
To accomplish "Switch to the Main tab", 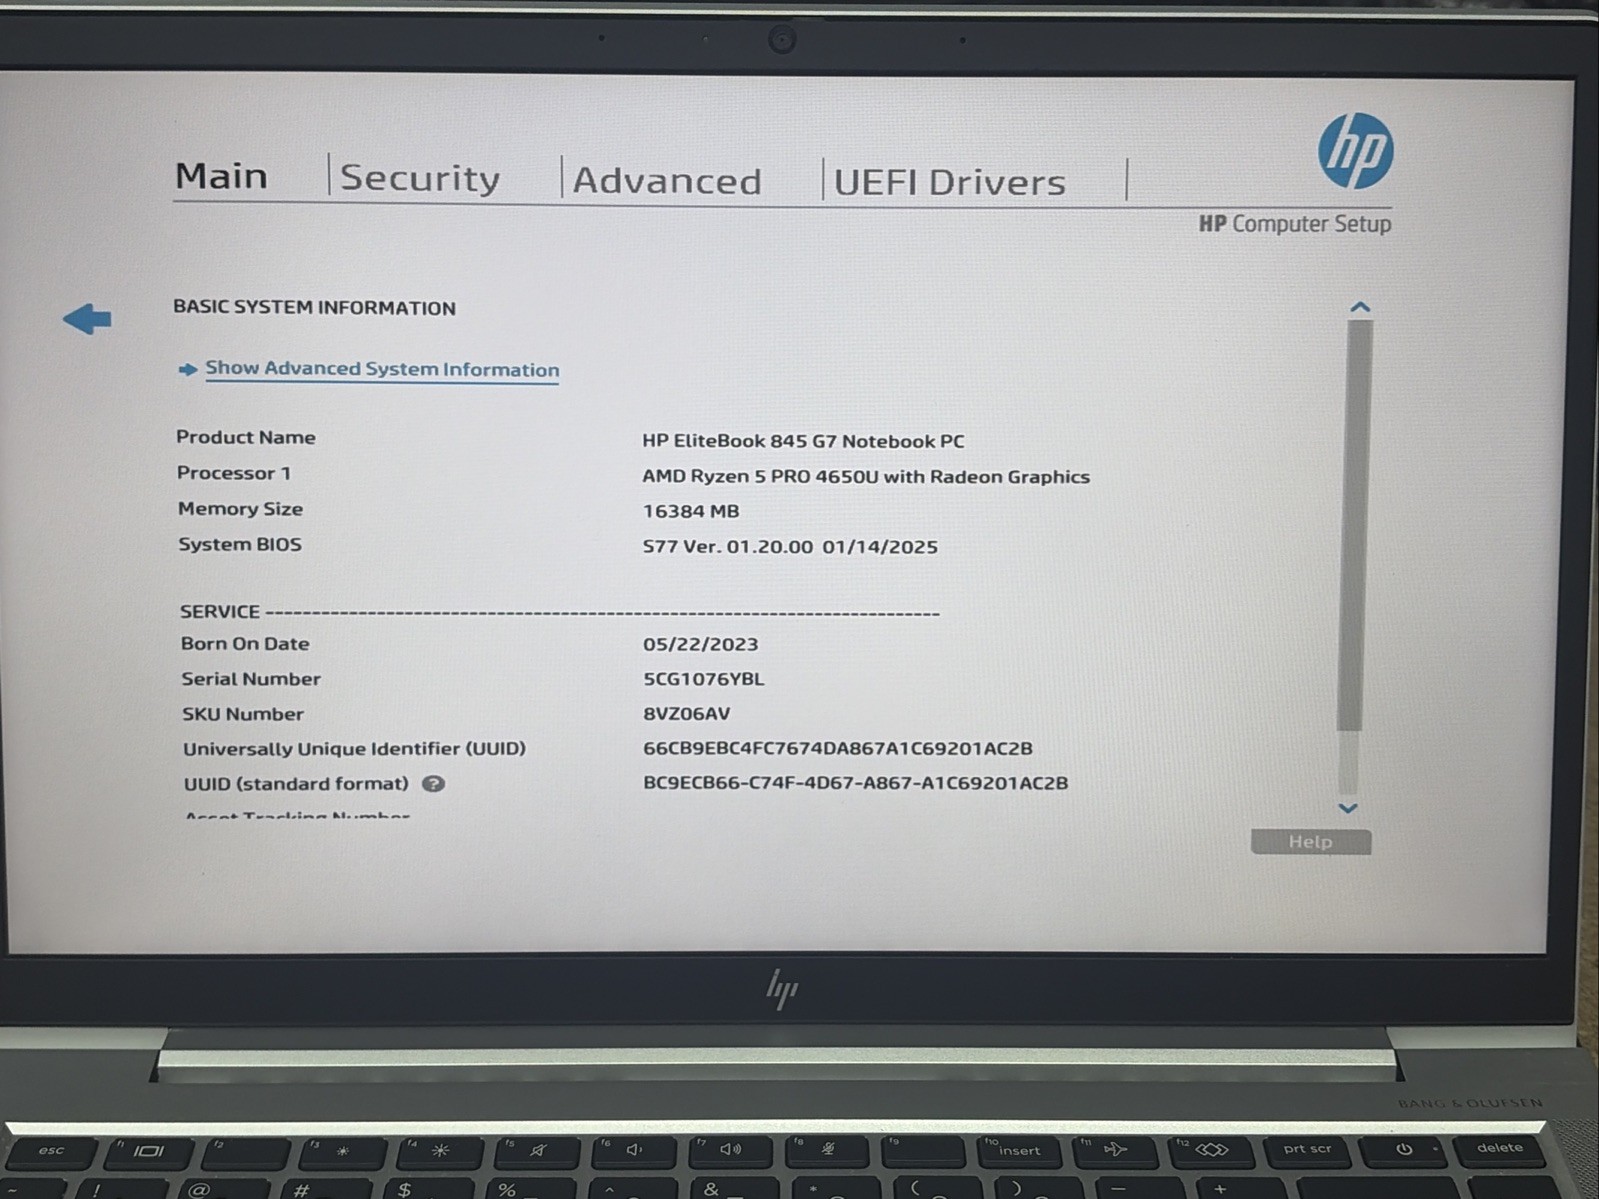I will [x=221, y=176].
